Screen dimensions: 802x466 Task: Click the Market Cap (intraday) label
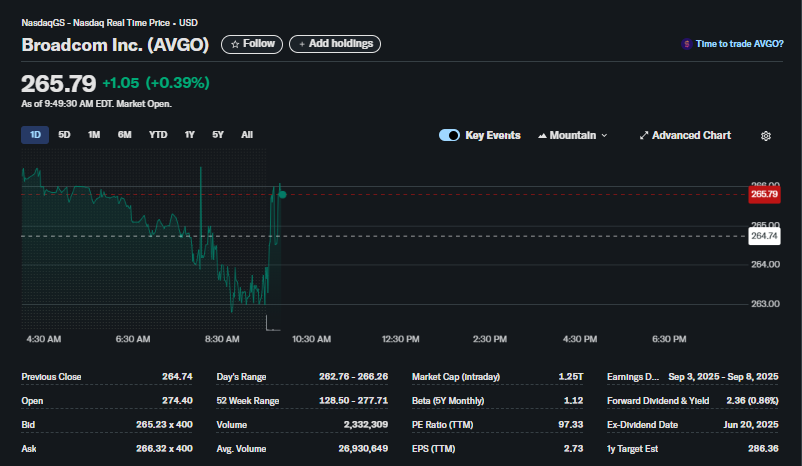[x=456, y=377]
